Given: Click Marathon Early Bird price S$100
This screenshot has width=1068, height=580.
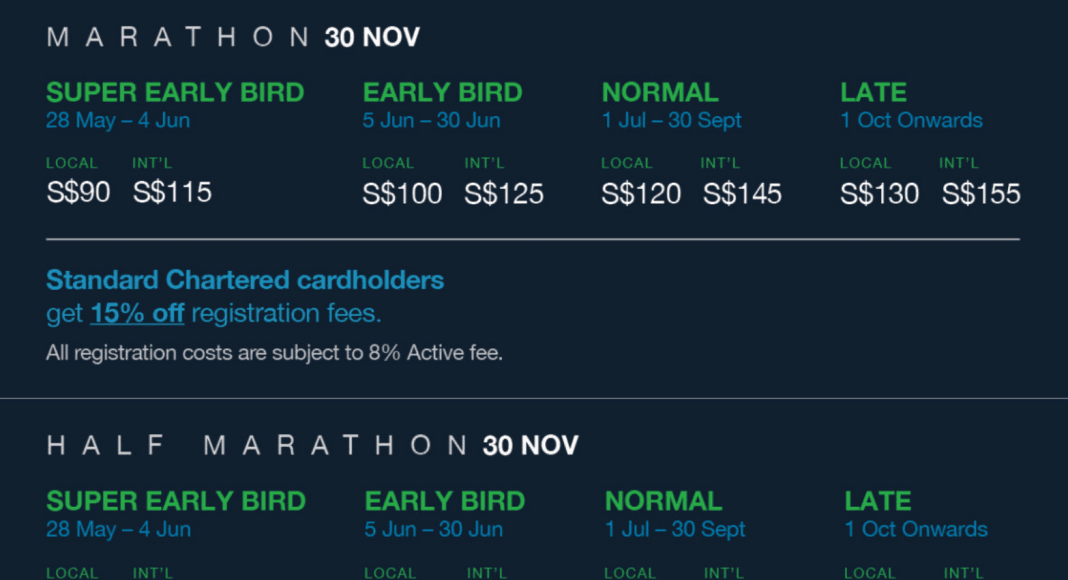Looking at the screenshot, I should coord(403,194).
